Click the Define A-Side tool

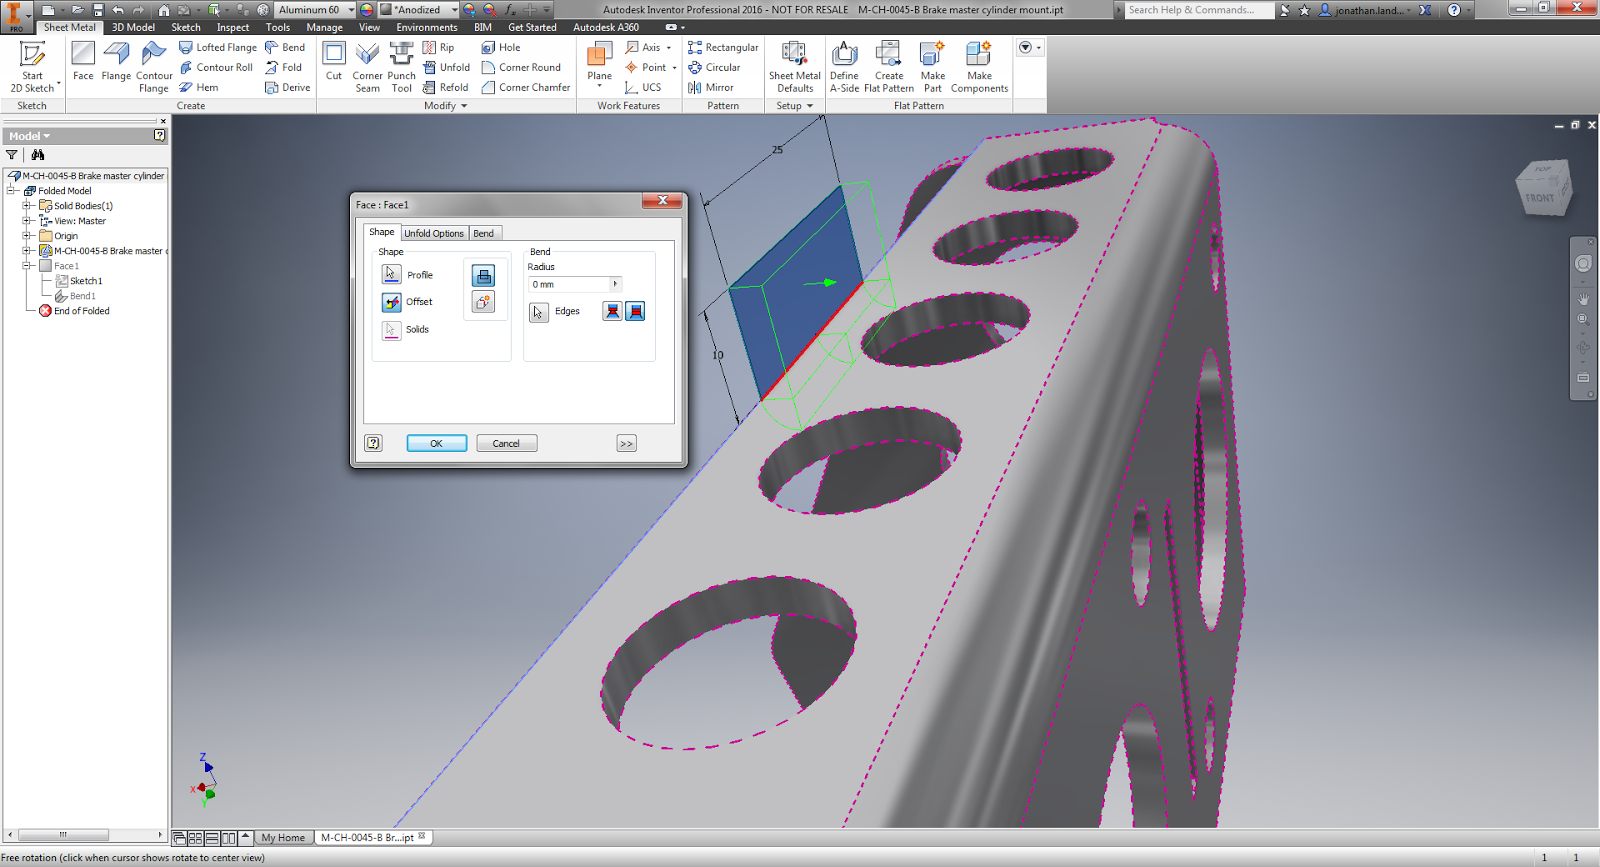tap(844, 67)
